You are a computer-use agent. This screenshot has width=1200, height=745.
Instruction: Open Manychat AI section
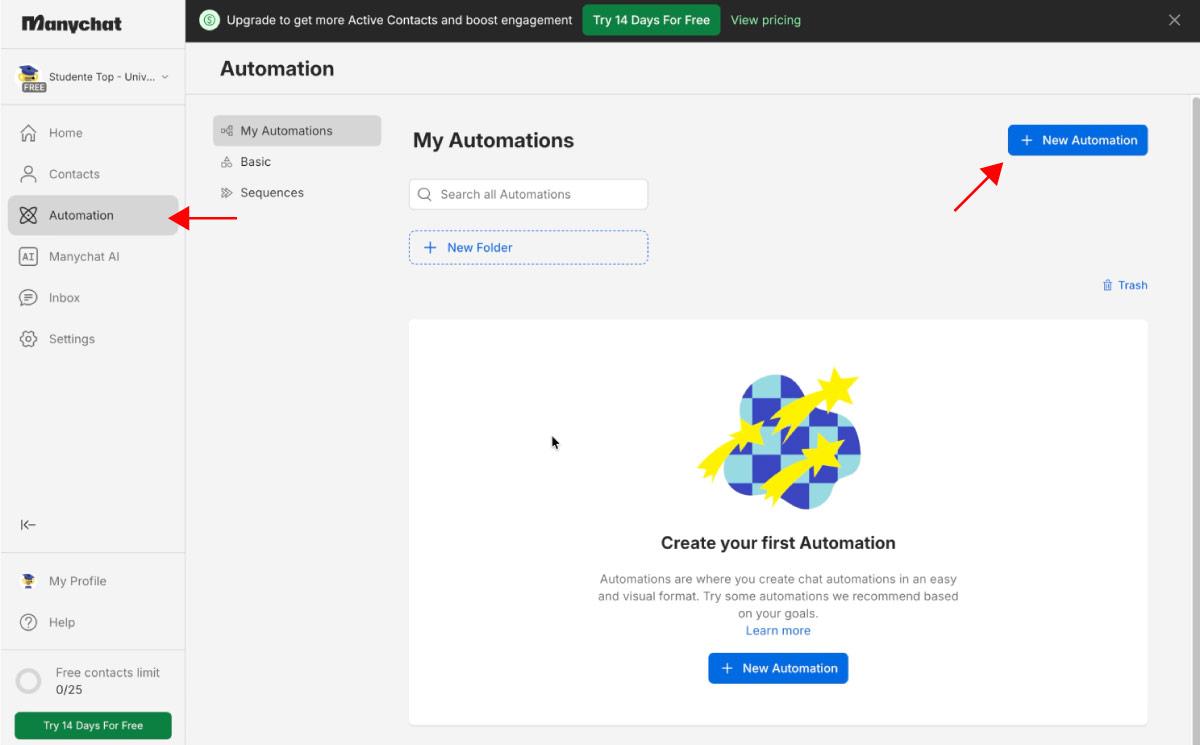pos(93,257)
